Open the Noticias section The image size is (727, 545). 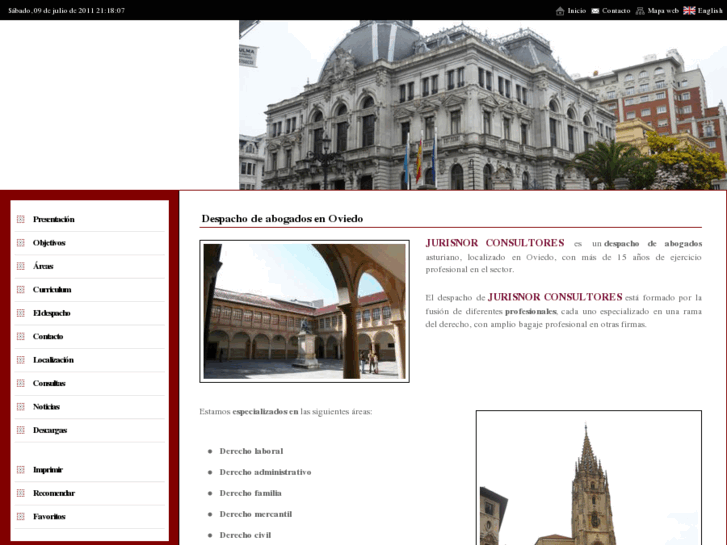pyautogui.click(x=46, y=407)
